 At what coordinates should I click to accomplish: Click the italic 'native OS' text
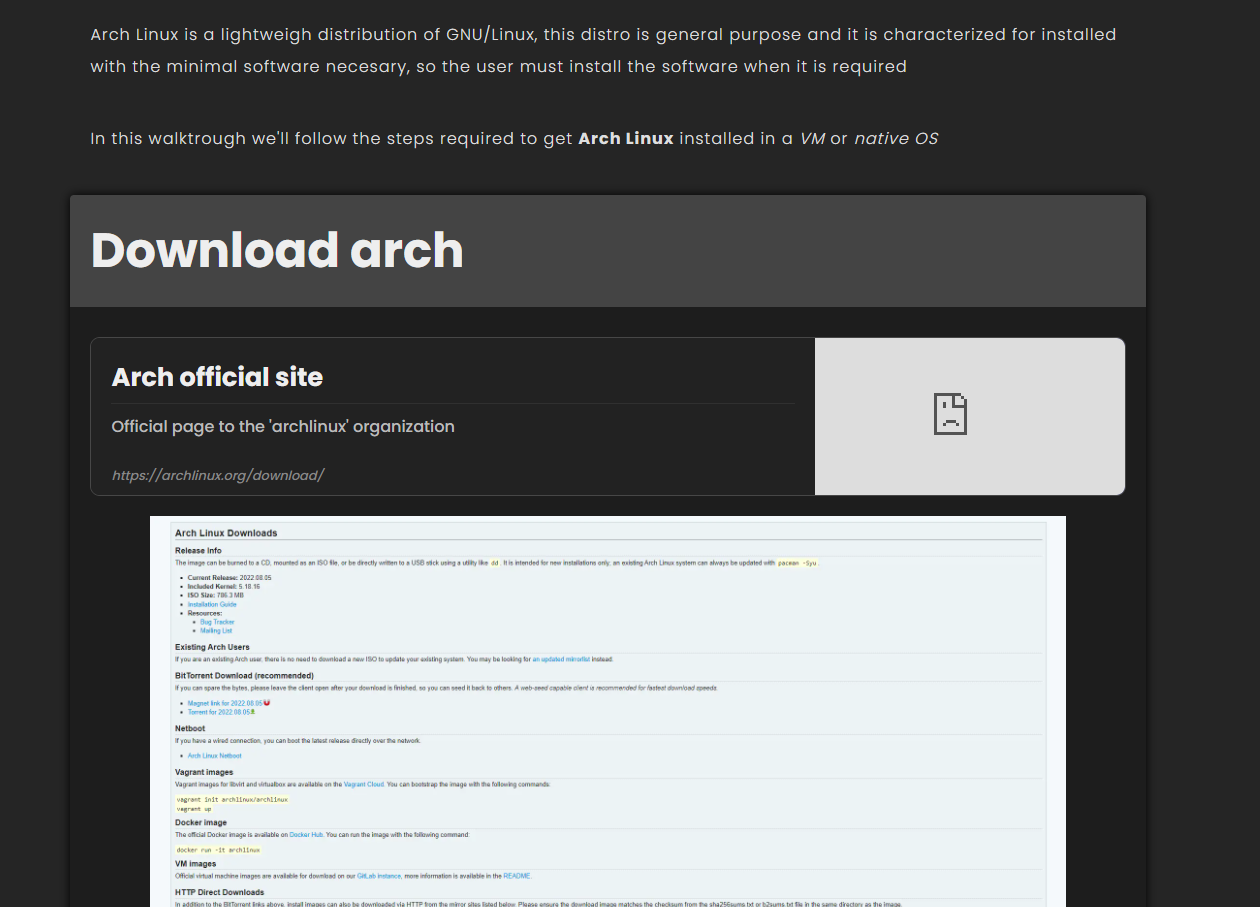(896, 138)
